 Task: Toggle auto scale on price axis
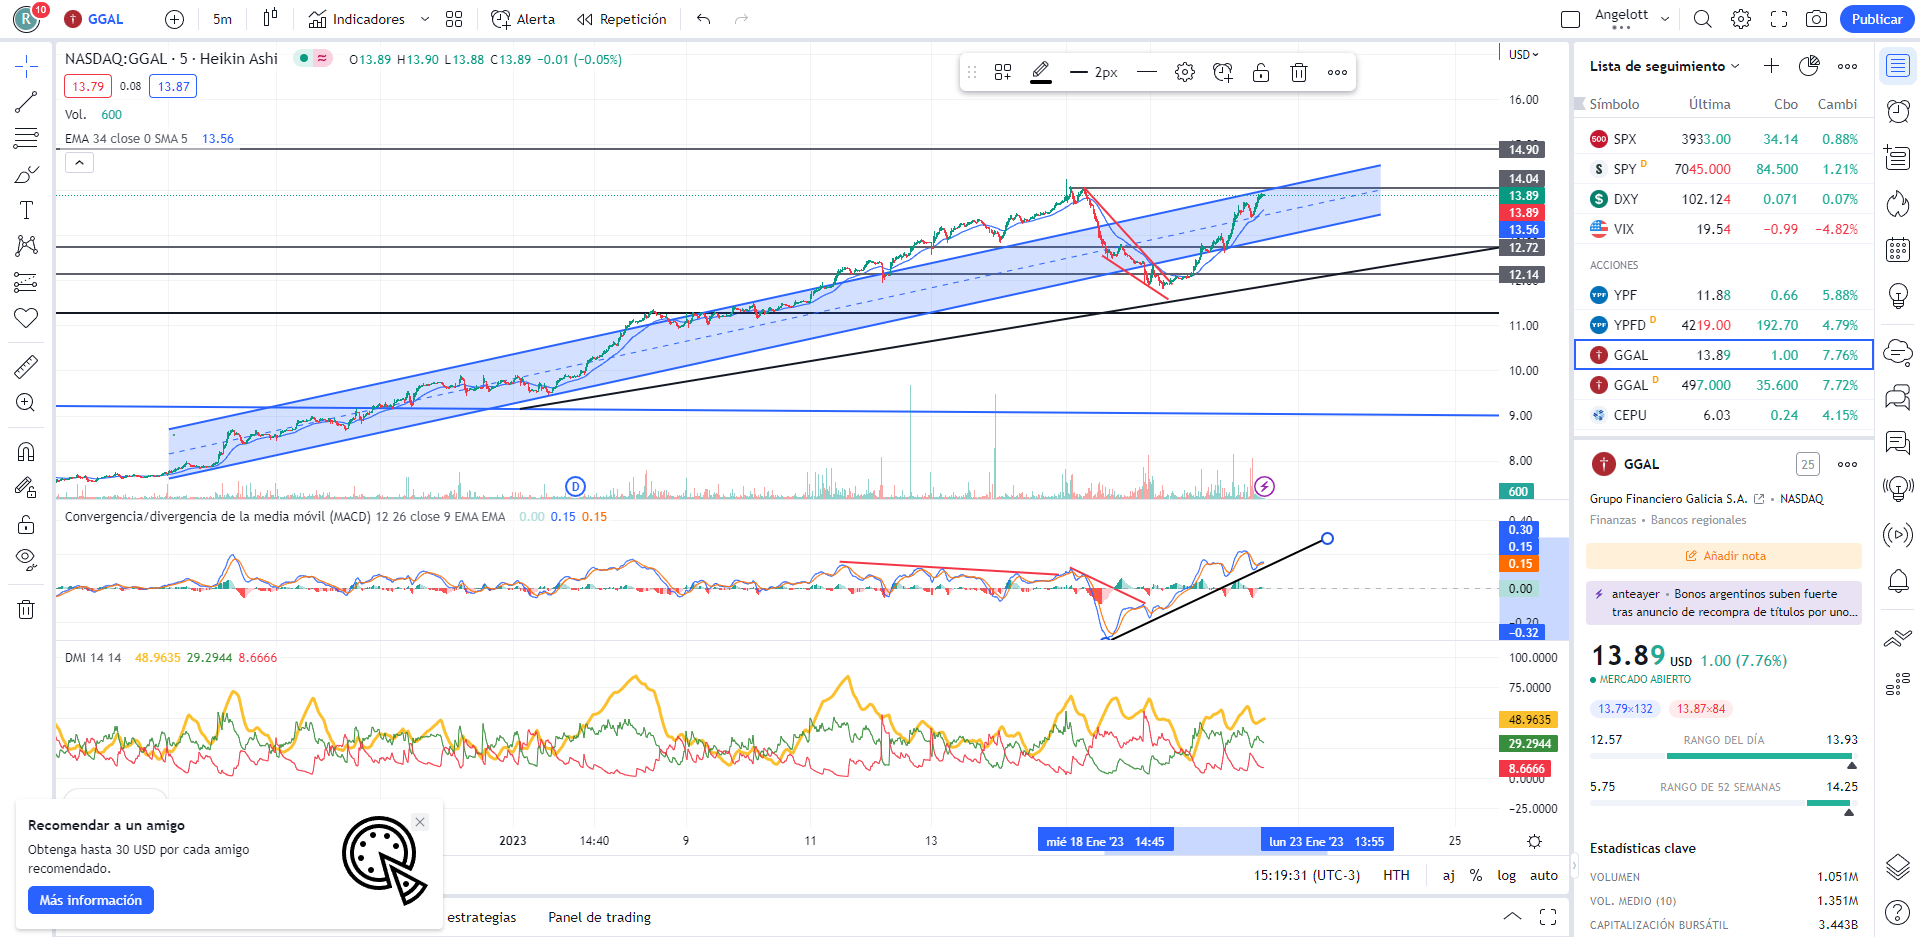click(1544, 875)
